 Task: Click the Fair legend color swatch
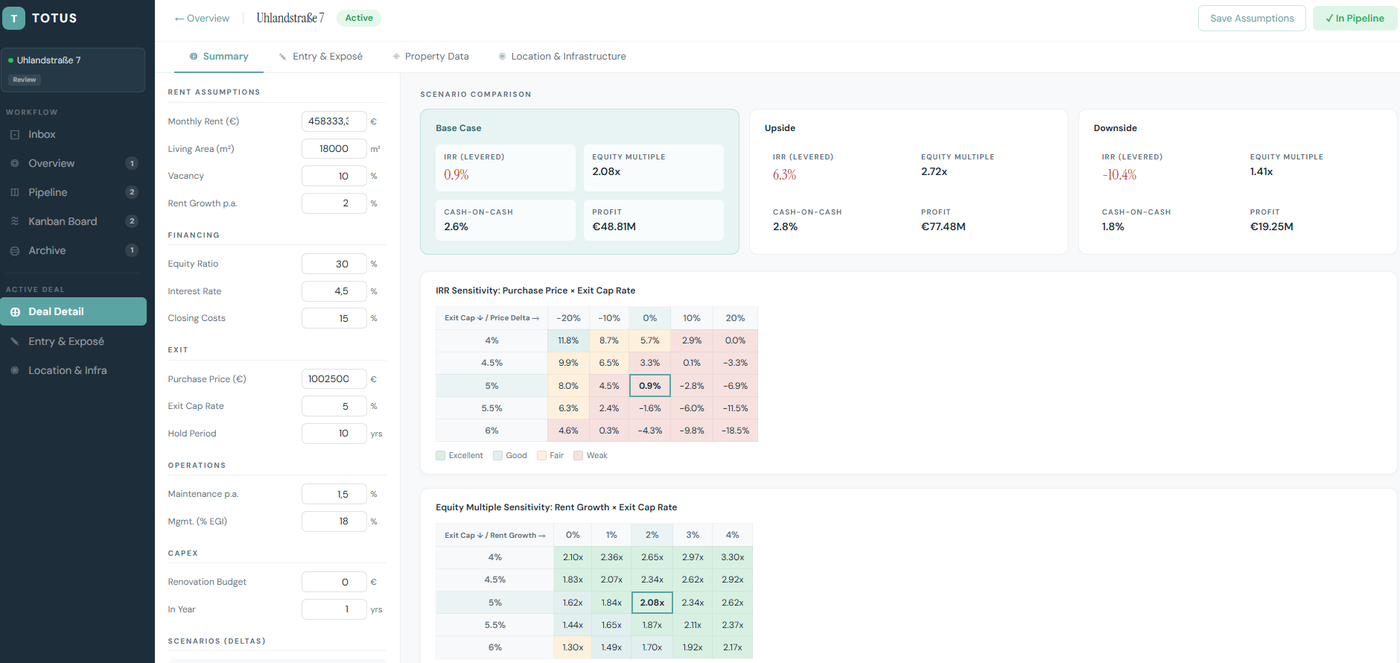tap(541, 455)
